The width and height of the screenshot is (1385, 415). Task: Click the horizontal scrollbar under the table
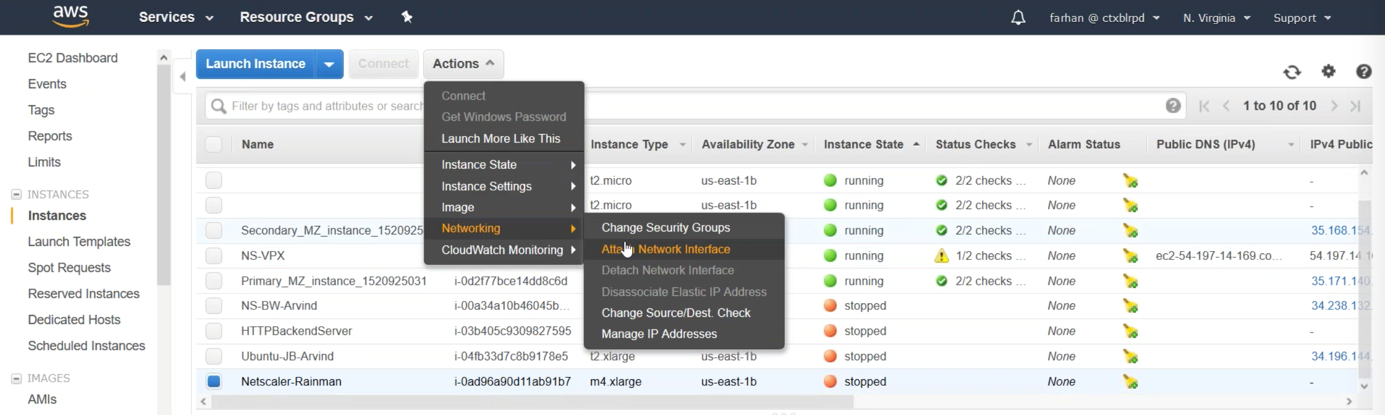click(532, 402)
